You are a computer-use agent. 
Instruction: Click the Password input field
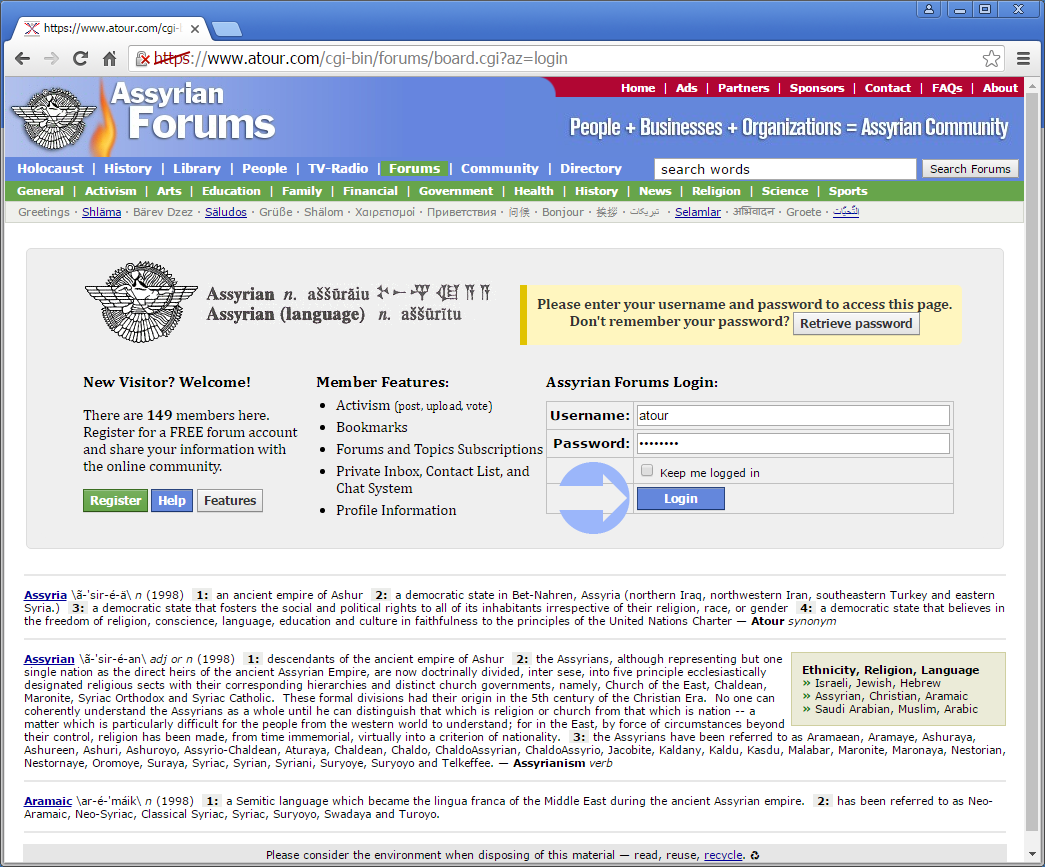(x=792, y=443)
